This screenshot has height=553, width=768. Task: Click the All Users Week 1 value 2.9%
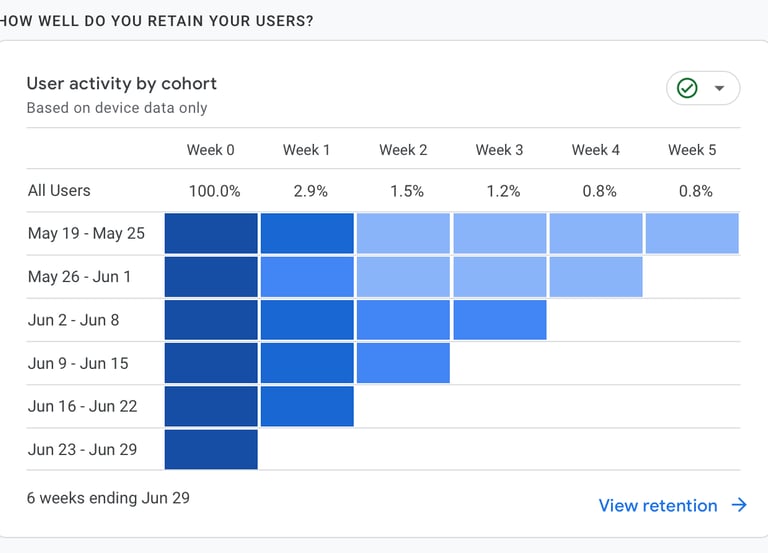pyautogui.click(x=310, y=190)
